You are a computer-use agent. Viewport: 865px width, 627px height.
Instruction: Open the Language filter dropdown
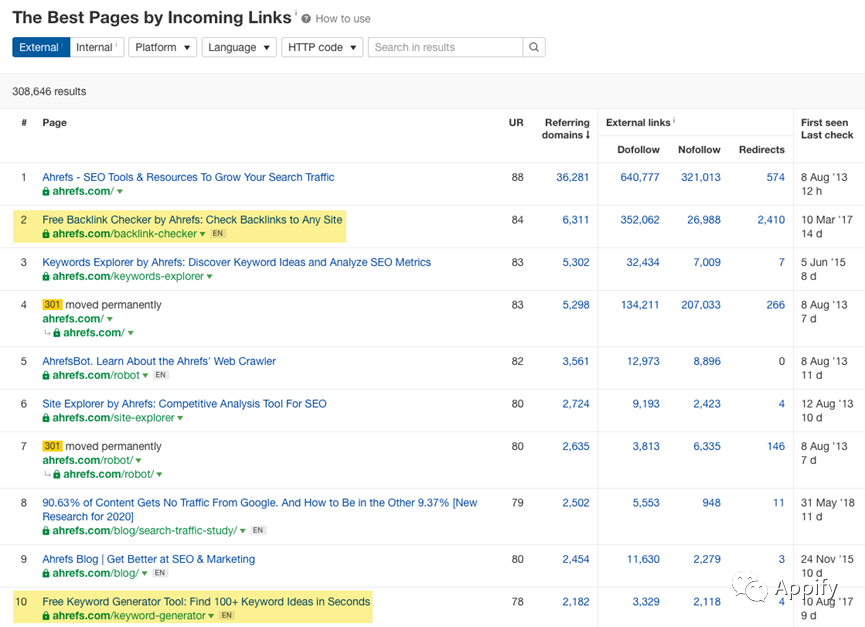coord(239,47)
